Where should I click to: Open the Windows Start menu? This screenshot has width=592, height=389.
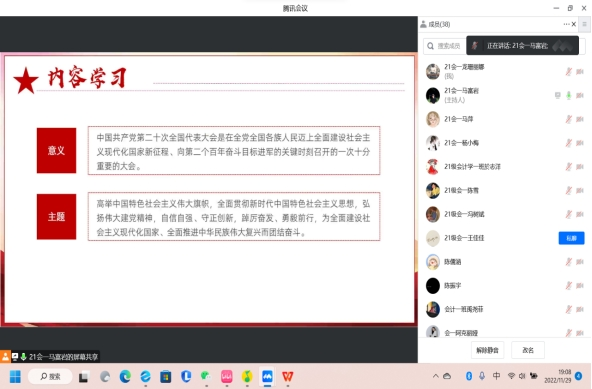point(15,377)
